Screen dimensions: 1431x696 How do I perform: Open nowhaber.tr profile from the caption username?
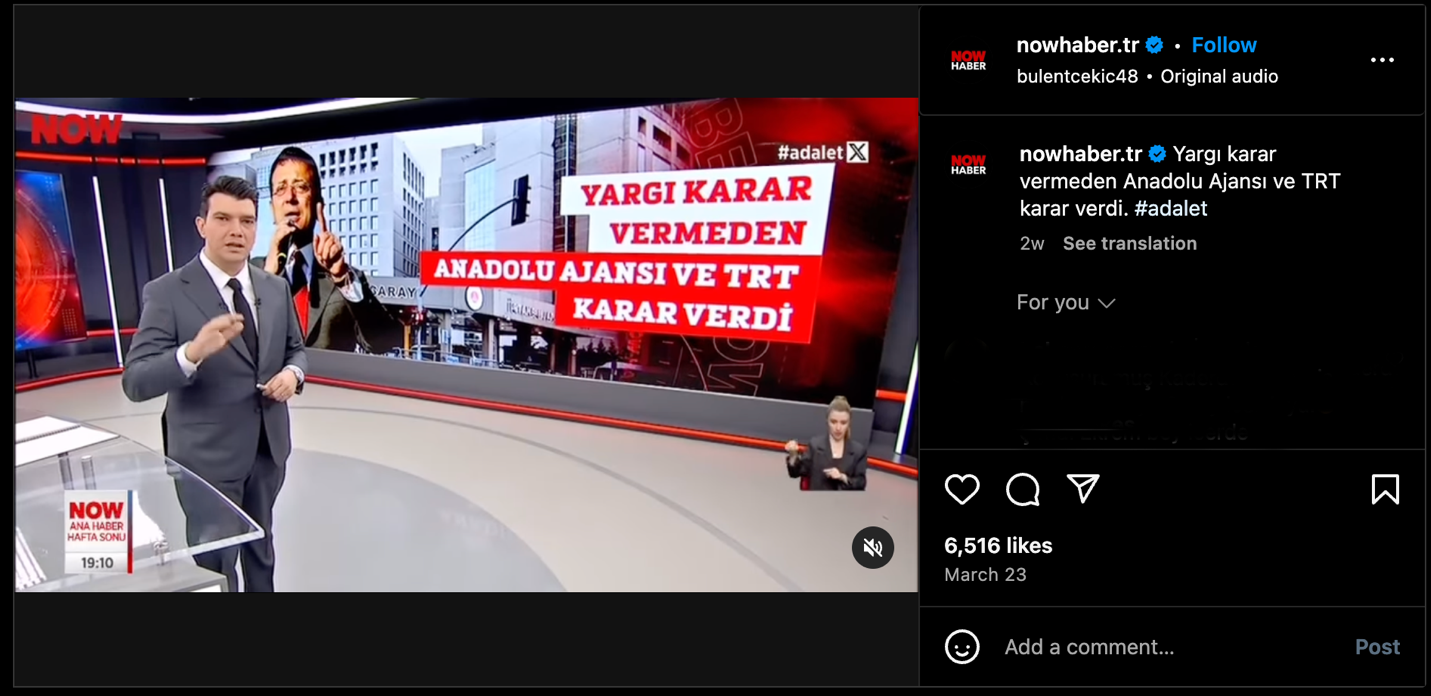point(1081,154)
